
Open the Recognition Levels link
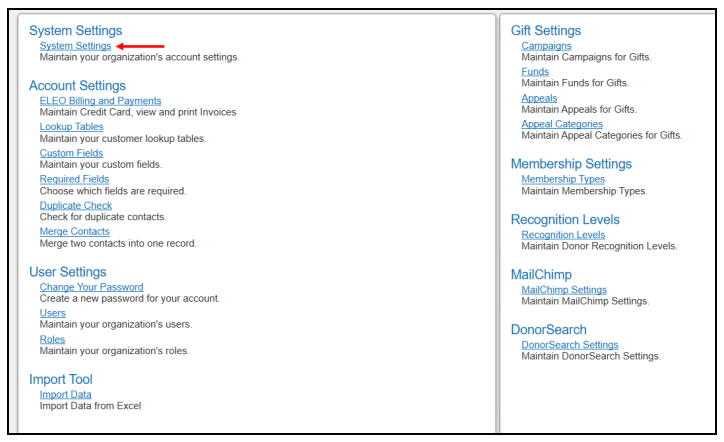pyautogui.click(x=563, y=235)
